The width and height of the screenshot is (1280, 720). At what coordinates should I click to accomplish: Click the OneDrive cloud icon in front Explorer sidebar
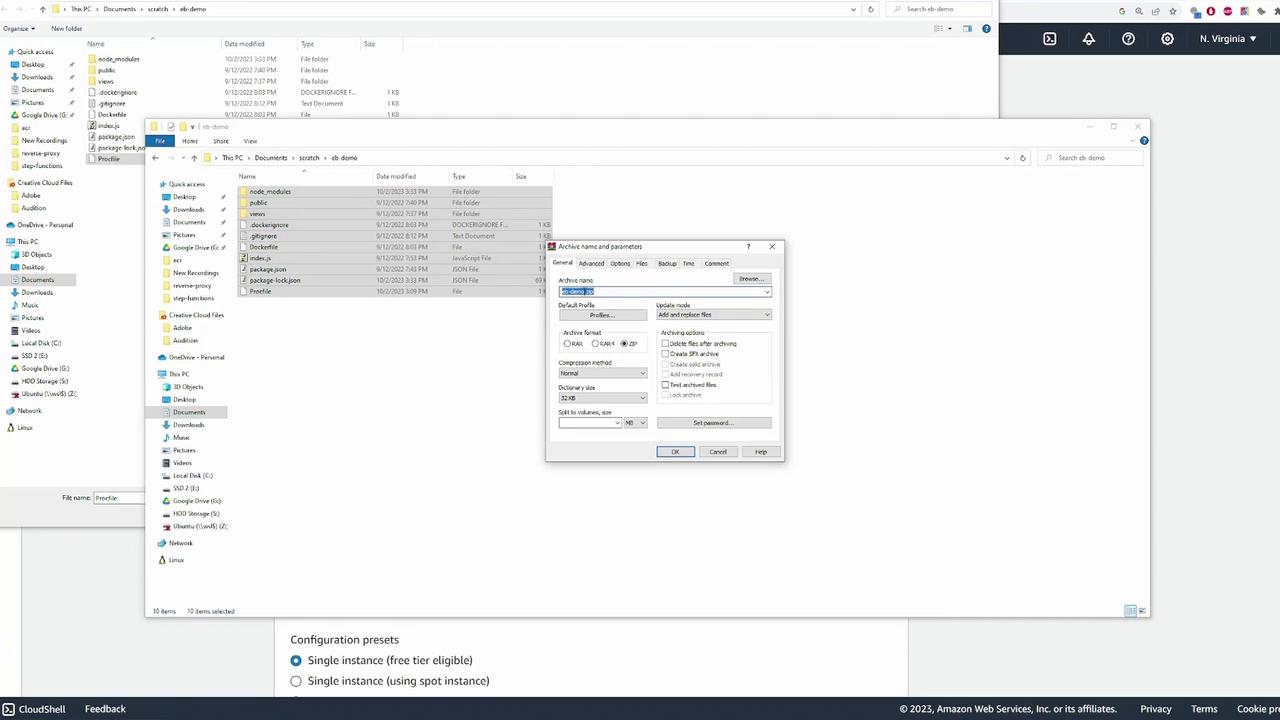162,357
